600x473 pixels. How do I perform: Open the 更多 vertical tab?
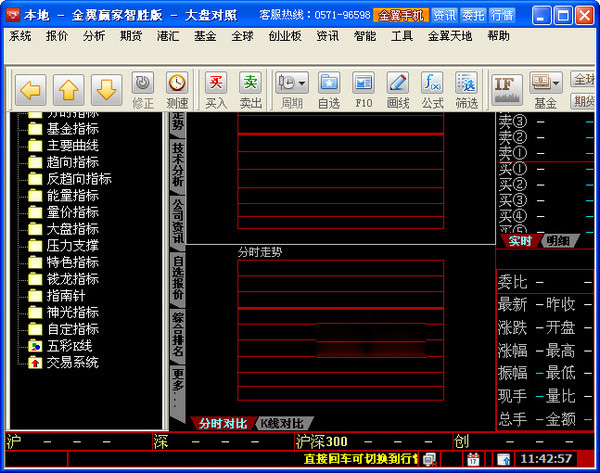178,393
